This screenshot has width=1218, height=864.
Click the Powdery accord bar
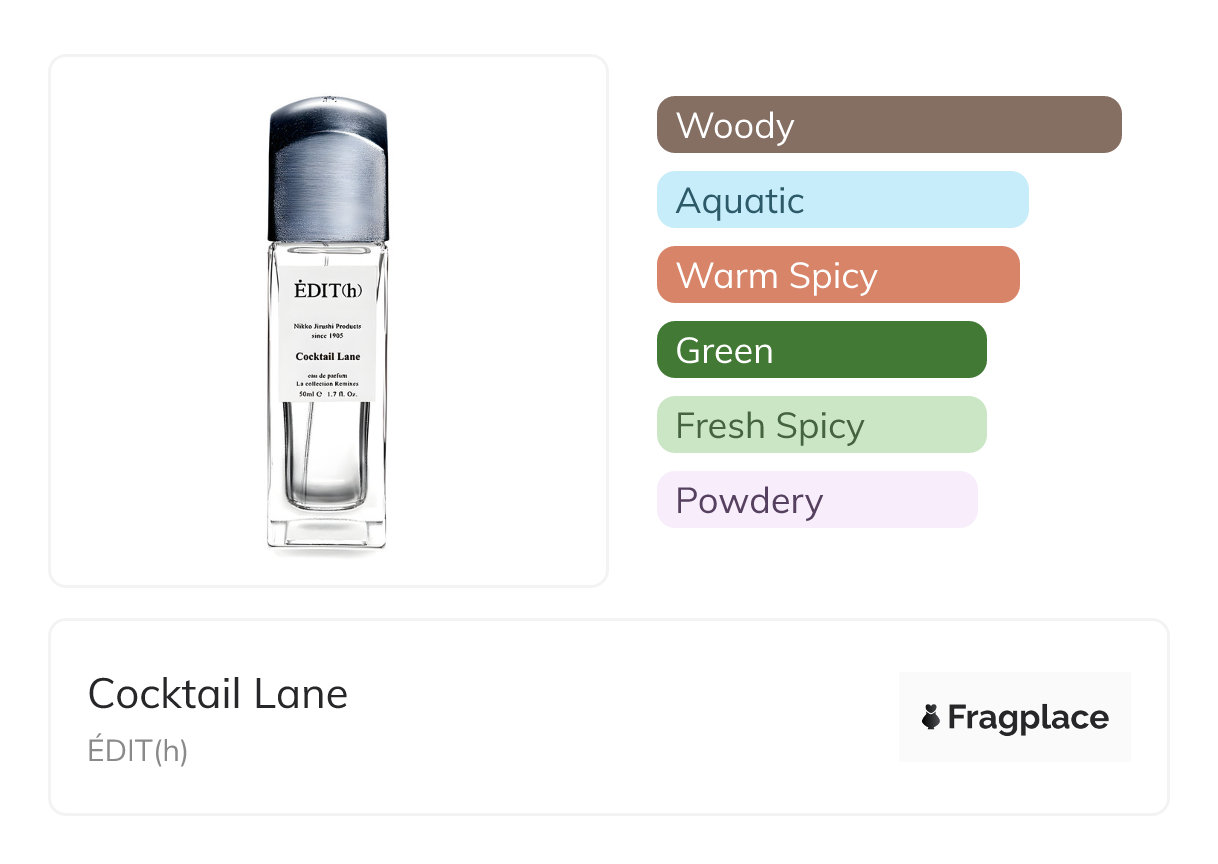click(816, 500)
